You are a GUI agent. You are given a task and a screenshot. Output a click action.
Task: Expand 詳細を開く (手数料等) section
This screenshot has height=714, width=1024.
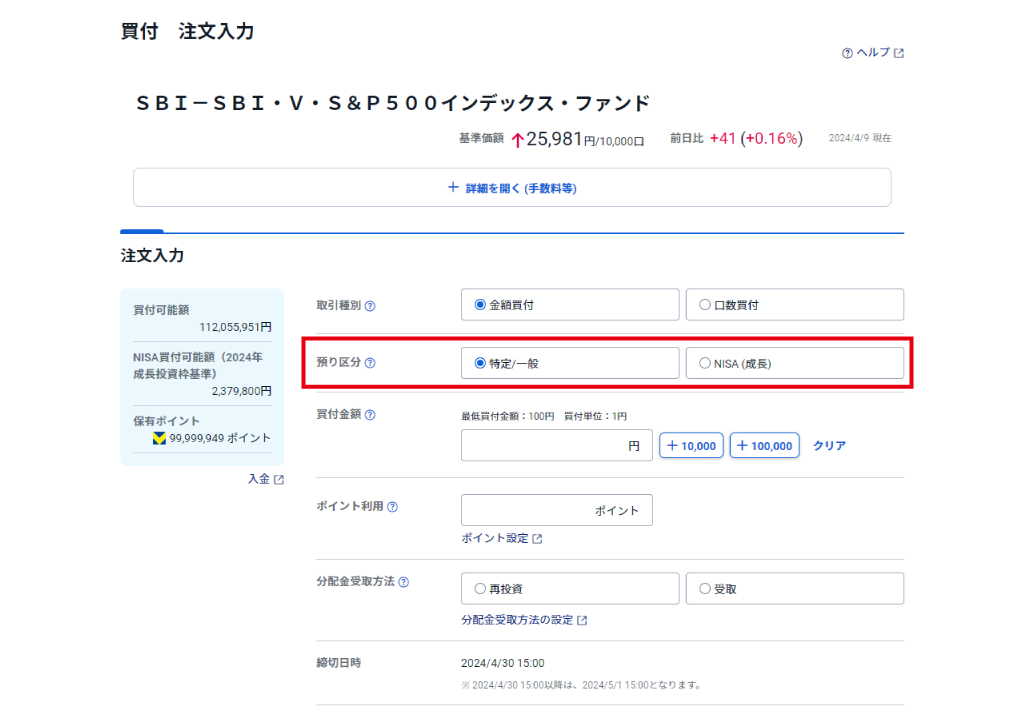click(512, 188)
